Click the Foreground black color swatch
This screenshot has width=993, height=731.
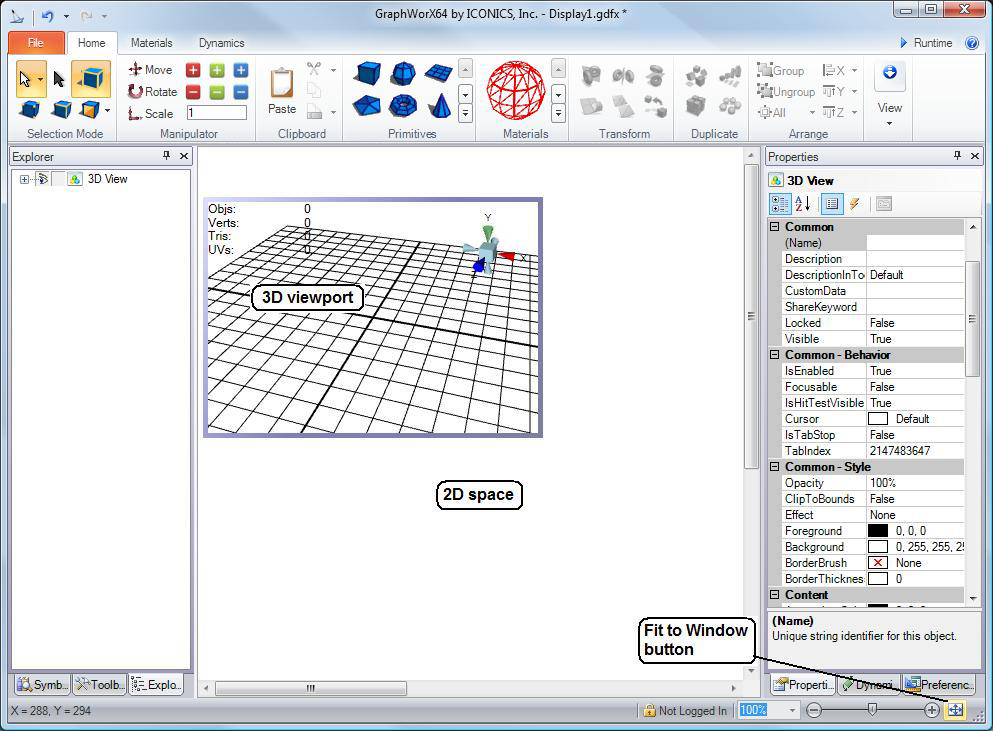coord(877,531)
